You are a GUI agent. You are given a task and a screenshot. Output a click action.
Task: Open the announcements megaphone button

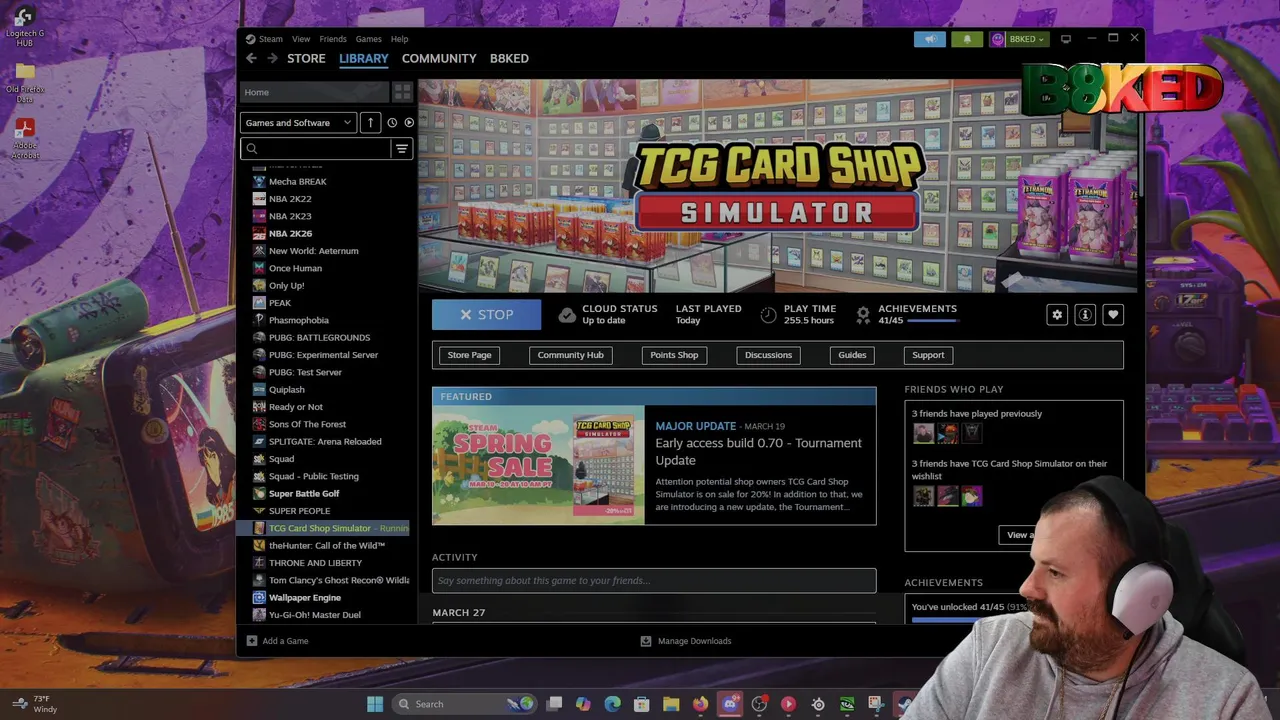click(x=929, y=39)
